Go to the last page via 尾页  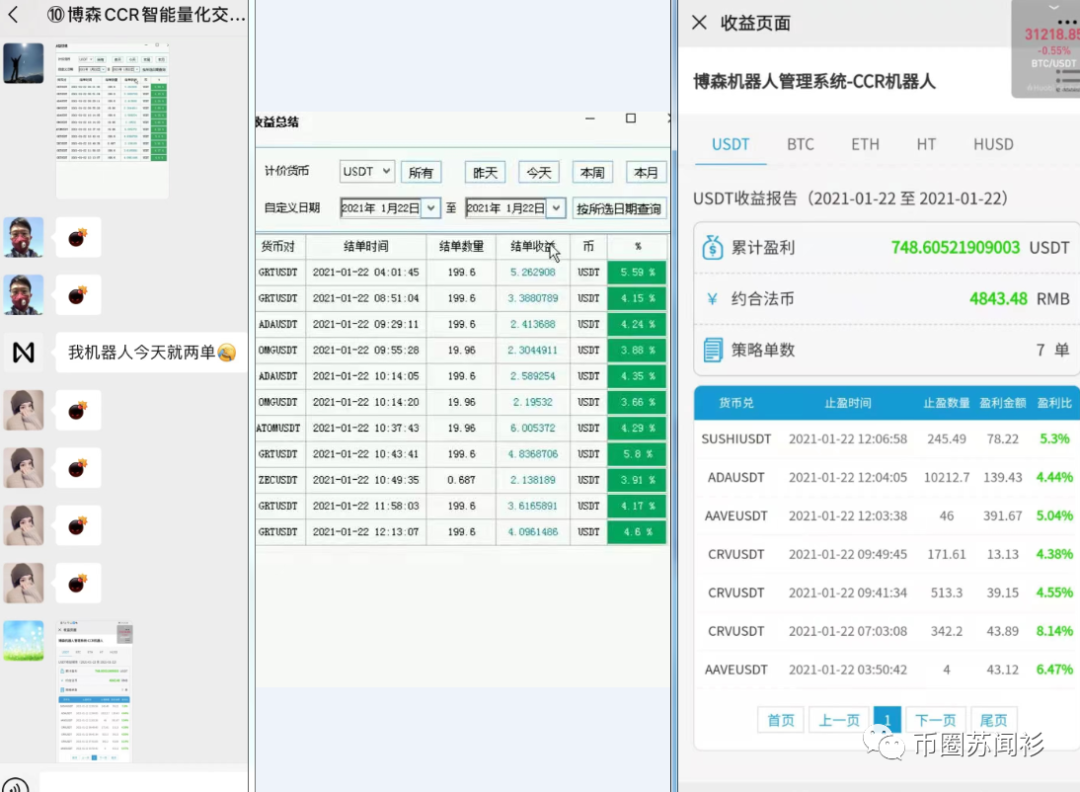pos(993,720)
